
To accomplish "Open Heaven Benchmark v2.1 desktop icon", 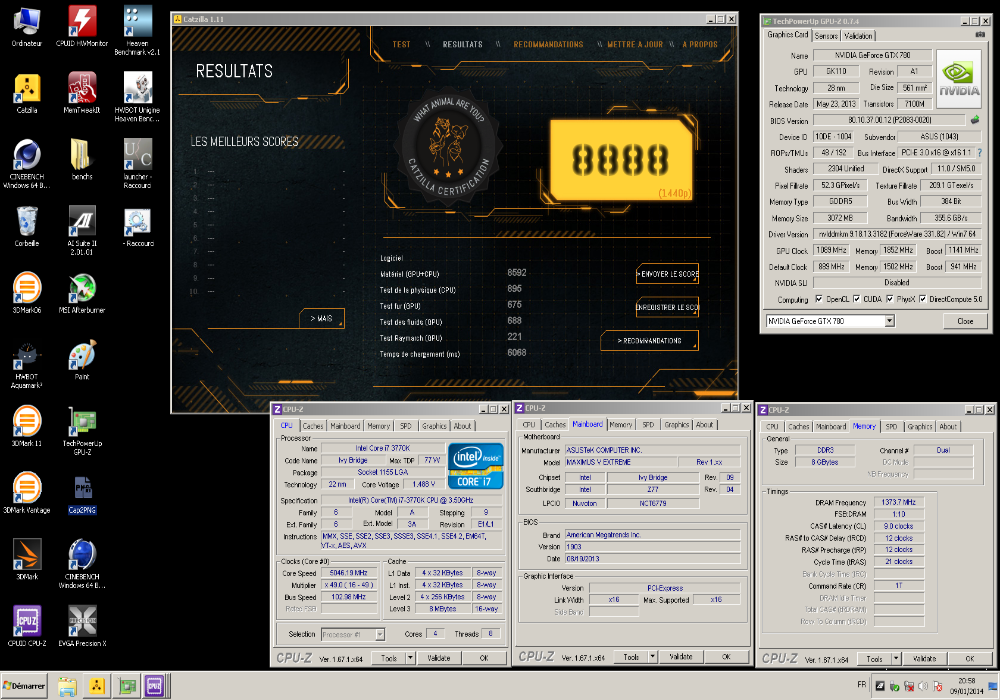I will point(137,29).
